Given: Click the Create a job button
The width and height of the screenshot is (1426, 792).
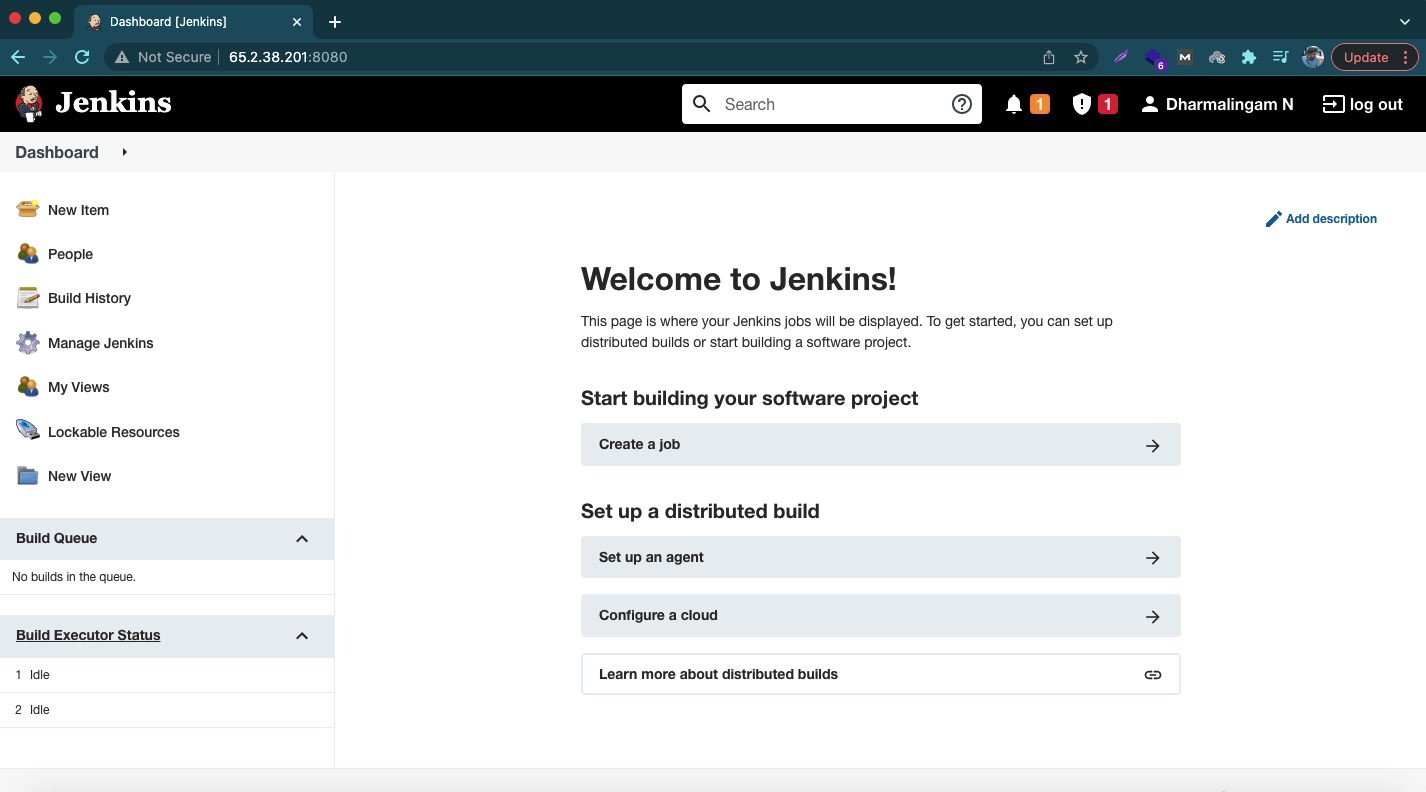Looking at the screenshot, I should tap(880, 444).
